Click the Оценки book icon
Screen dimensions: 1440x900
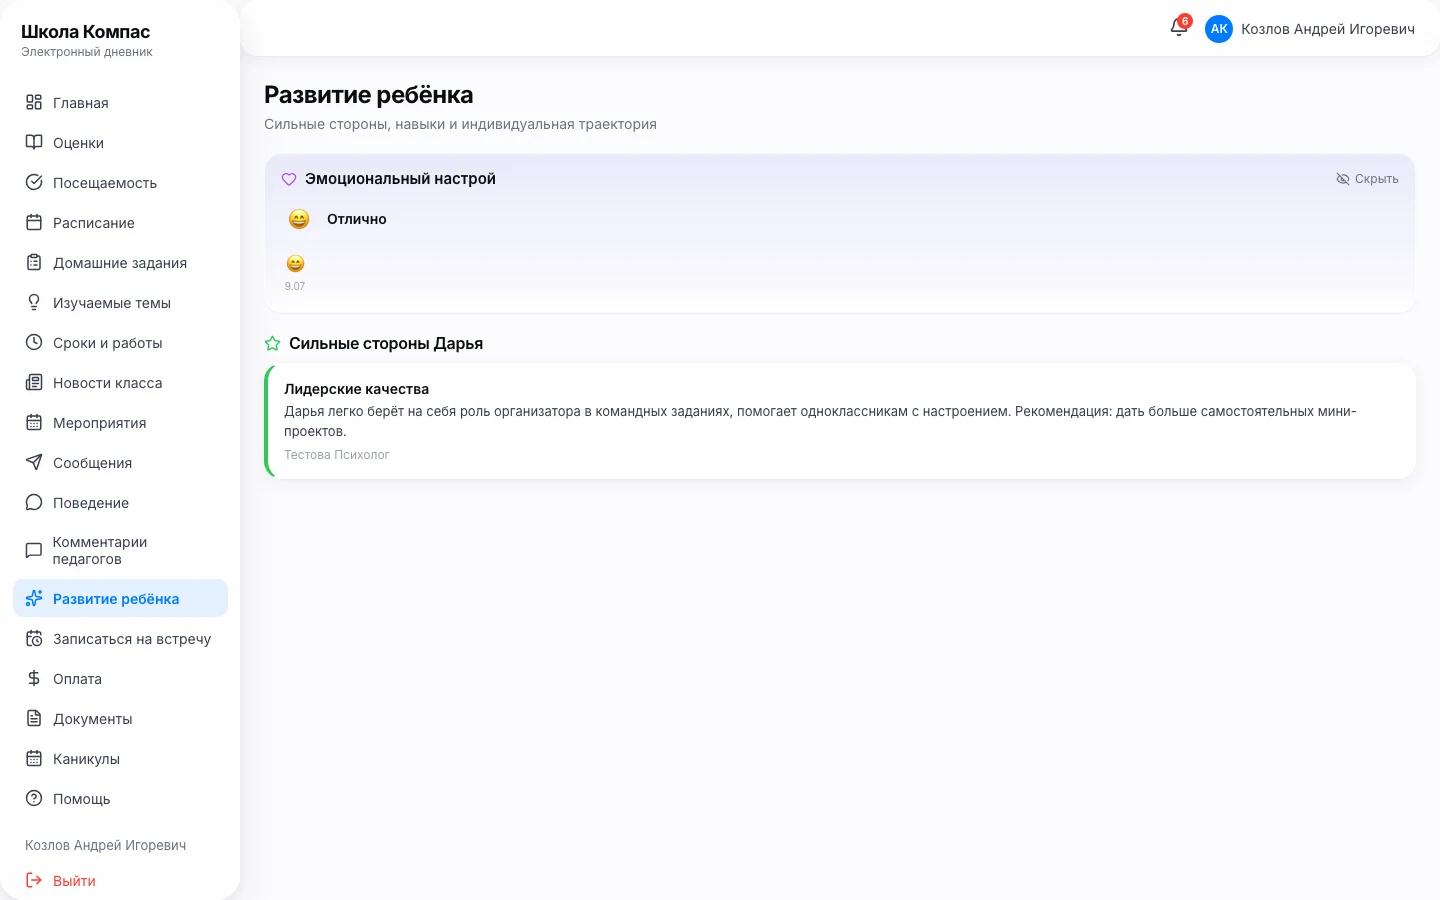click(x=34, y=142)
